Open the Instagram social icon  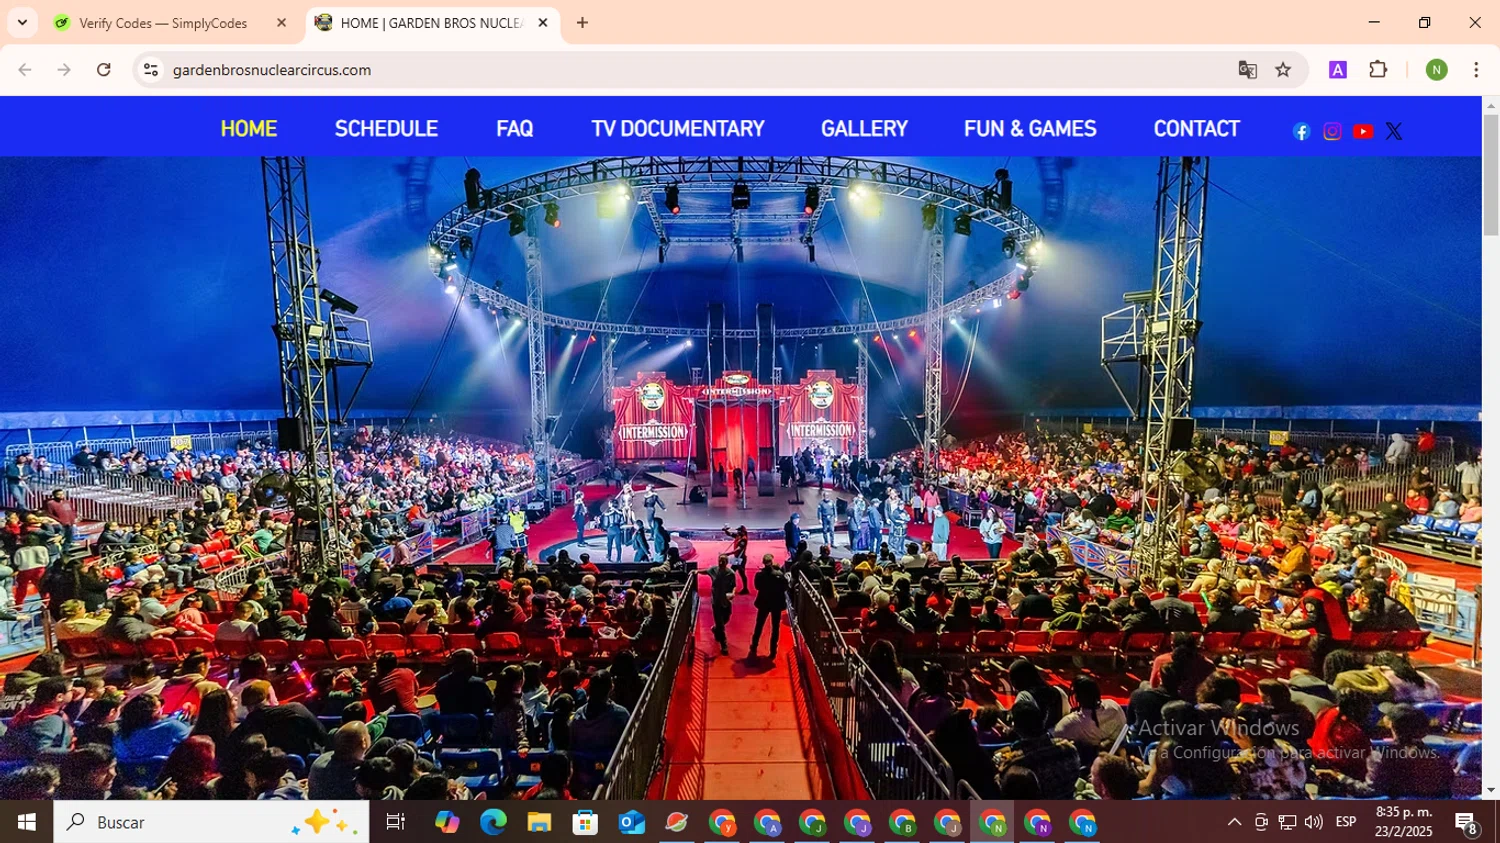click(1332, 132)
